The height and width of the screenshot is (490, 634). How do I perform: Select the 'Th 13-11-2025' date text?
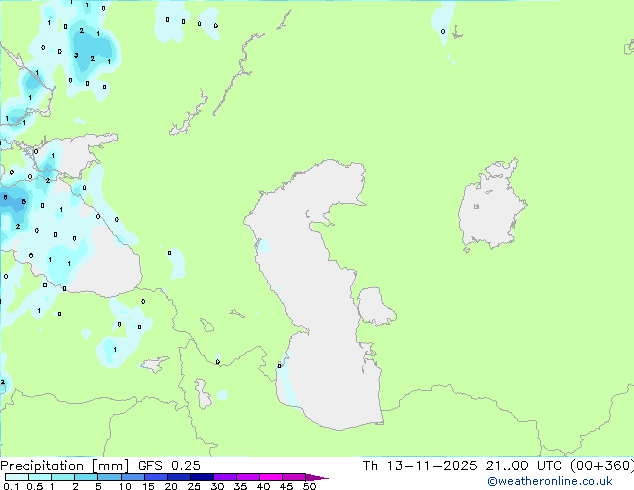coord(420,466)
